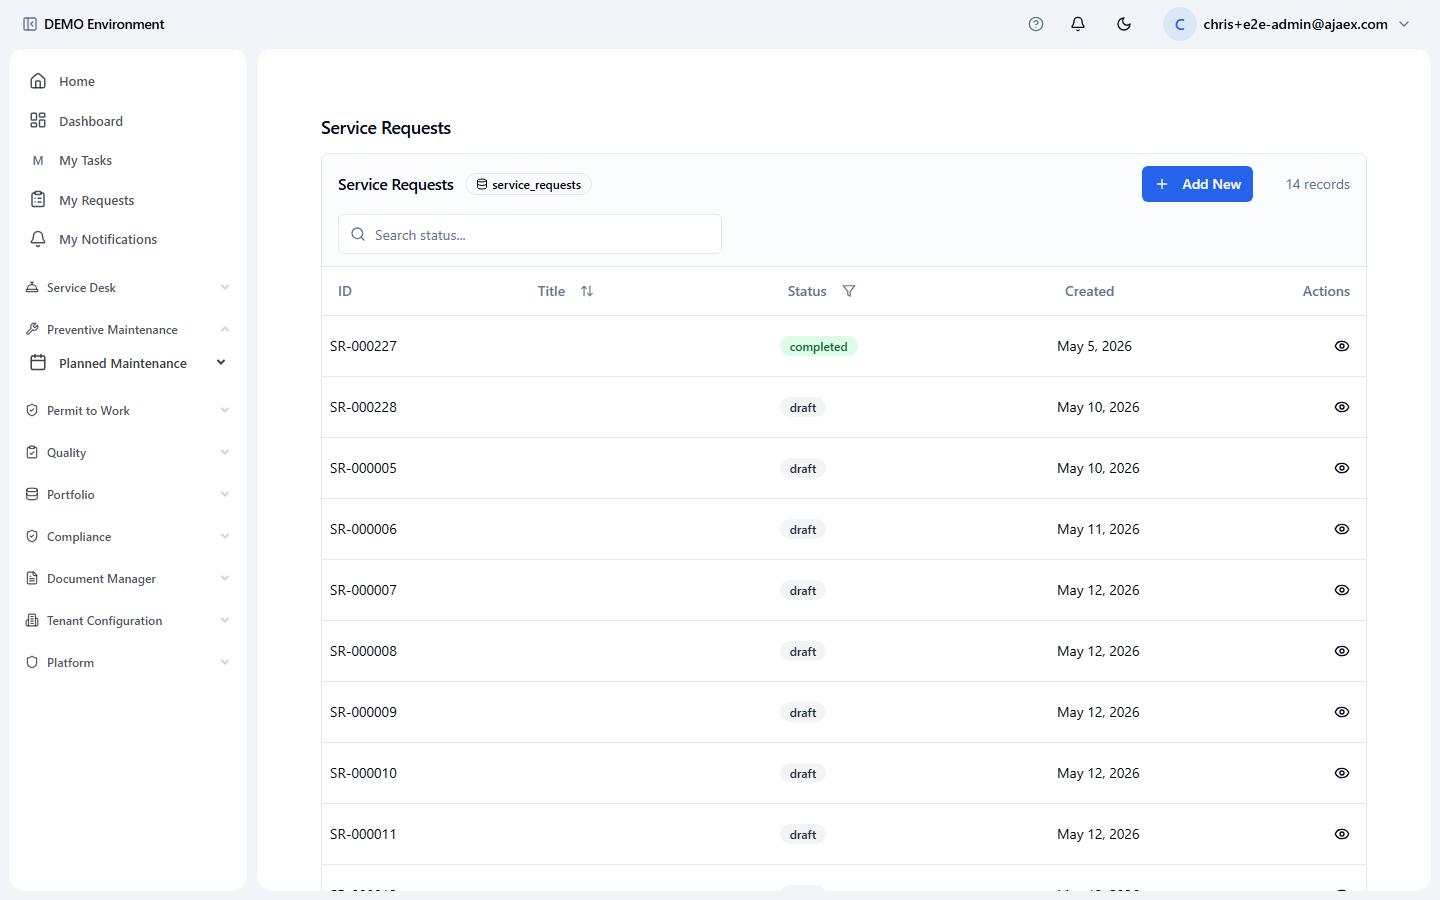Viewport: 1440px width, 900px height.
Task: Click the completed status badge for SR-000227
Action: [818, 347]
